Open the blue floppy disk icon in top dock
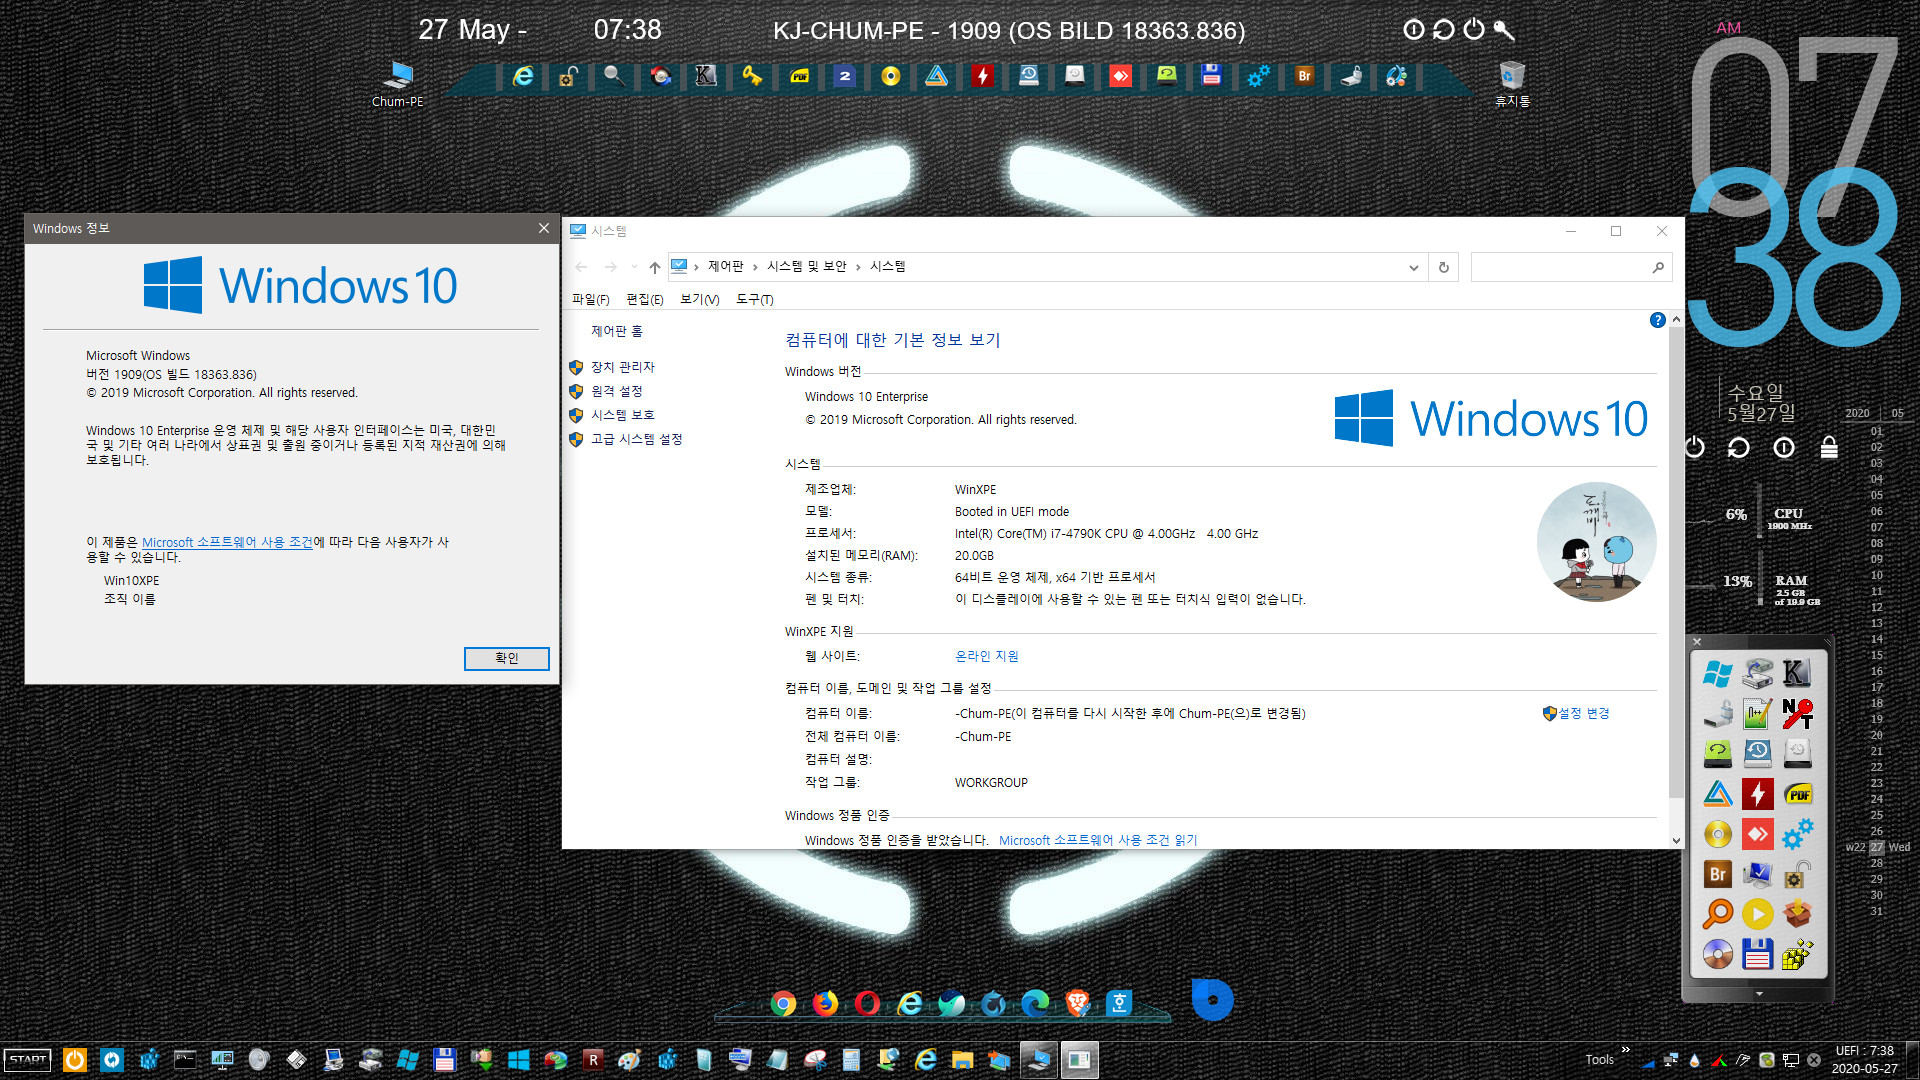The image size is (1920, 1080). coord(1212,76)
